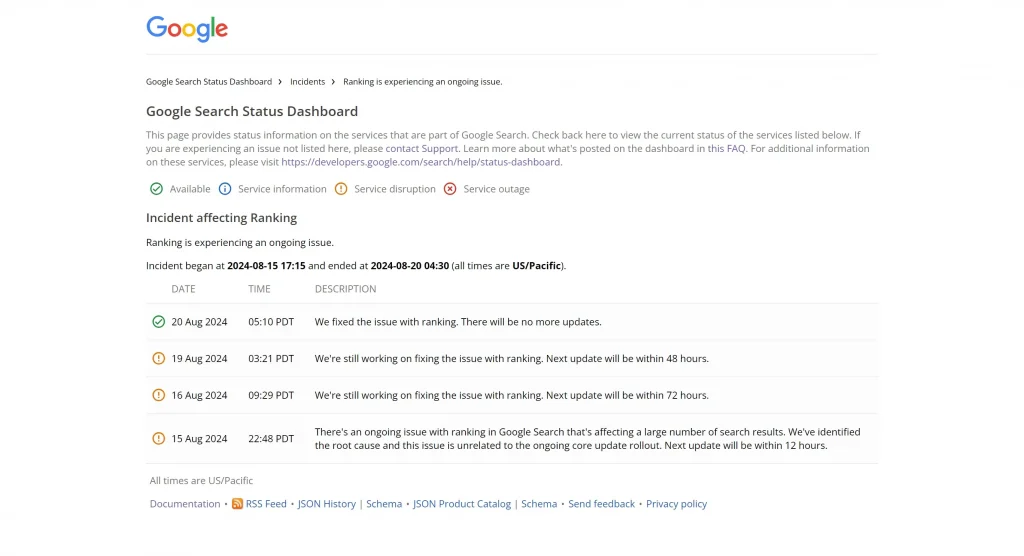Click the '20 Aug 2024' date cell
Image resolution: width=1024 pixels, height=556 pixels.
pos(199,321)
